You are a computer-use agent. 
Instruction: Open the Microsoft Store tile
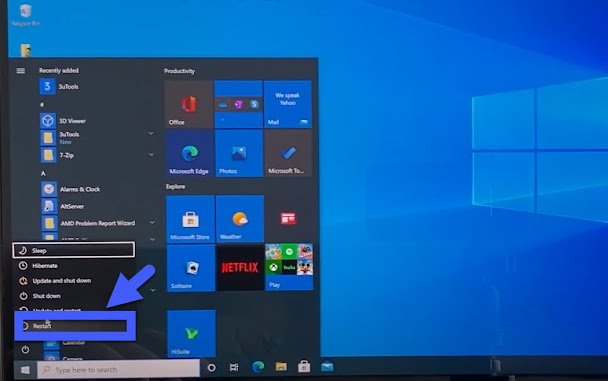click(x=190, y=219)
